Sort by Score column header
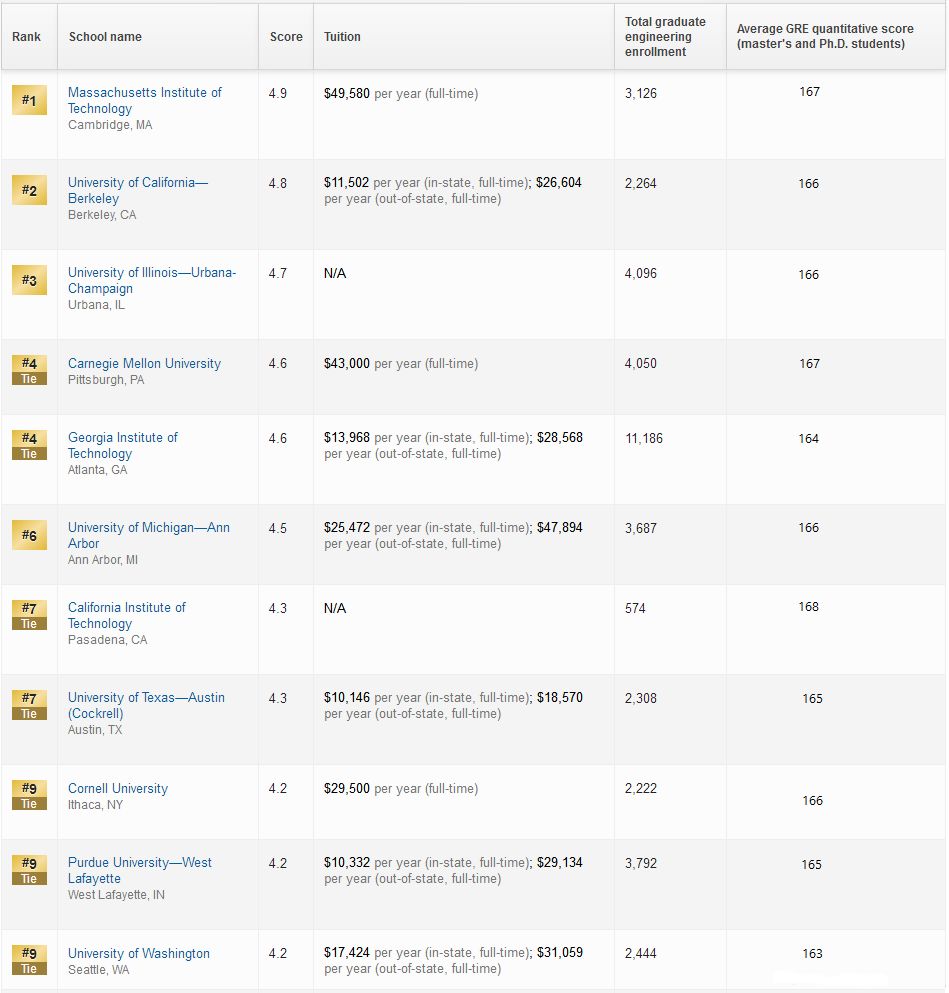This screenshot has height=993, width=949. point(286,37)
